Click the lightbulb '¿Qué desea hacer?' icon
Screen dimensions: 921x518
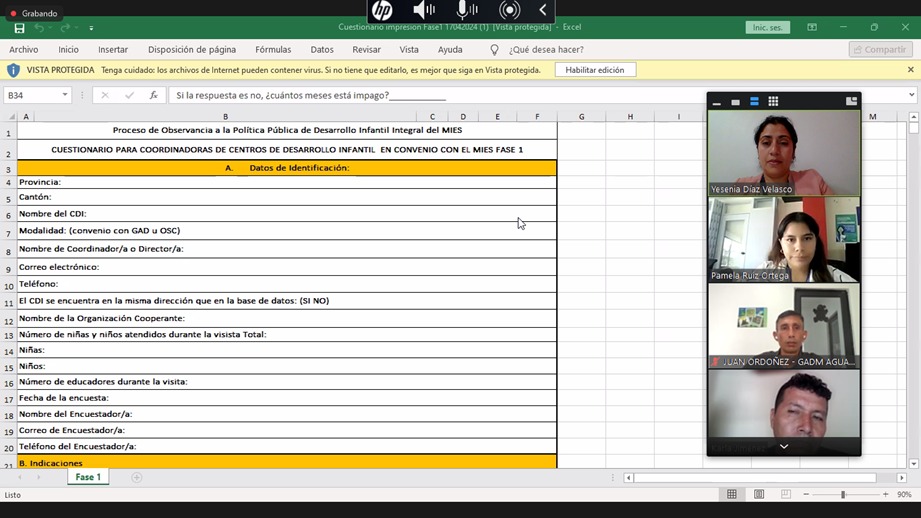[494, 49]
